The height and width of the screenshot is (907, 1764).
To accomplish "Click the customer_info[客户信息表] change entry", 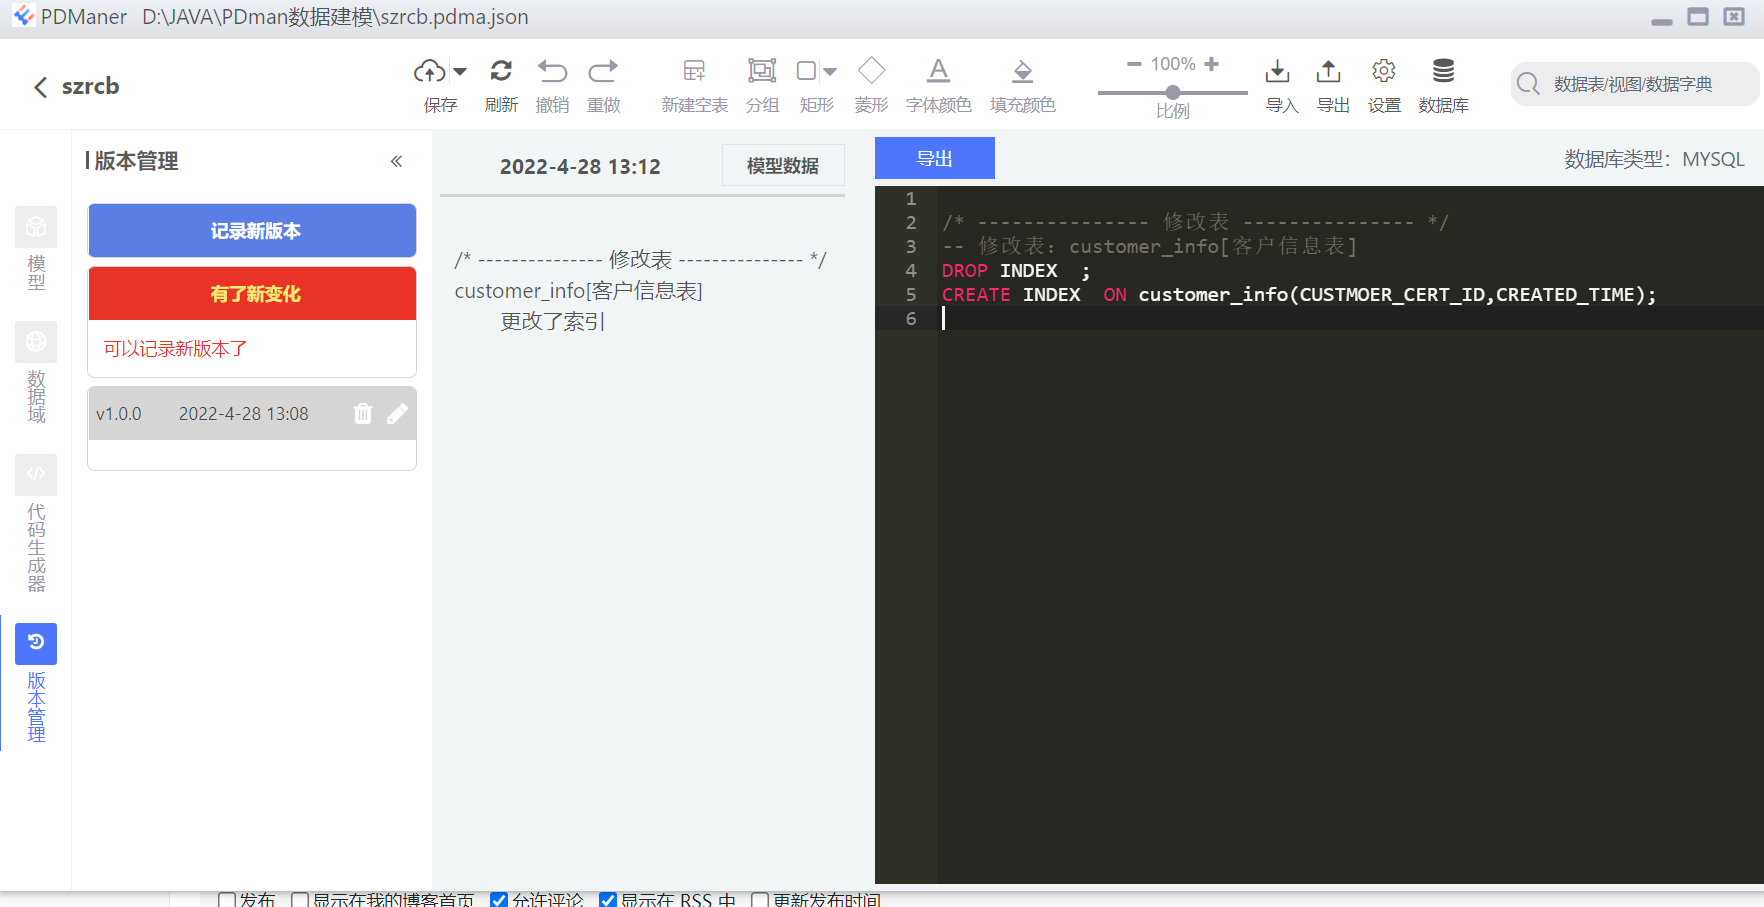I will [578, 291].
